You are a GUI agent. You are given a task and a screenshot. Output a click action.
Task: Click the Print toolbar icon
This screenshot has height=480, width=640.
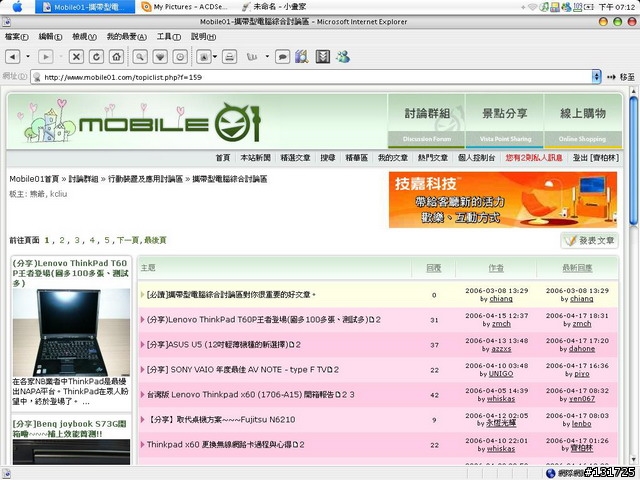(x=229, y=57)
